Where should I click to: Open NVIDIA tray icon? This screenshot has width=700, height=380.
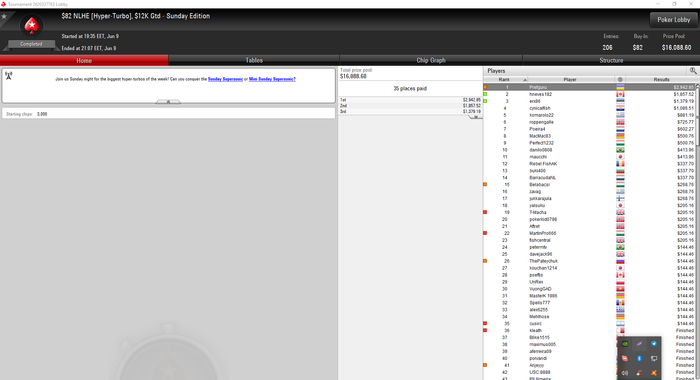[x=625, y=344]
